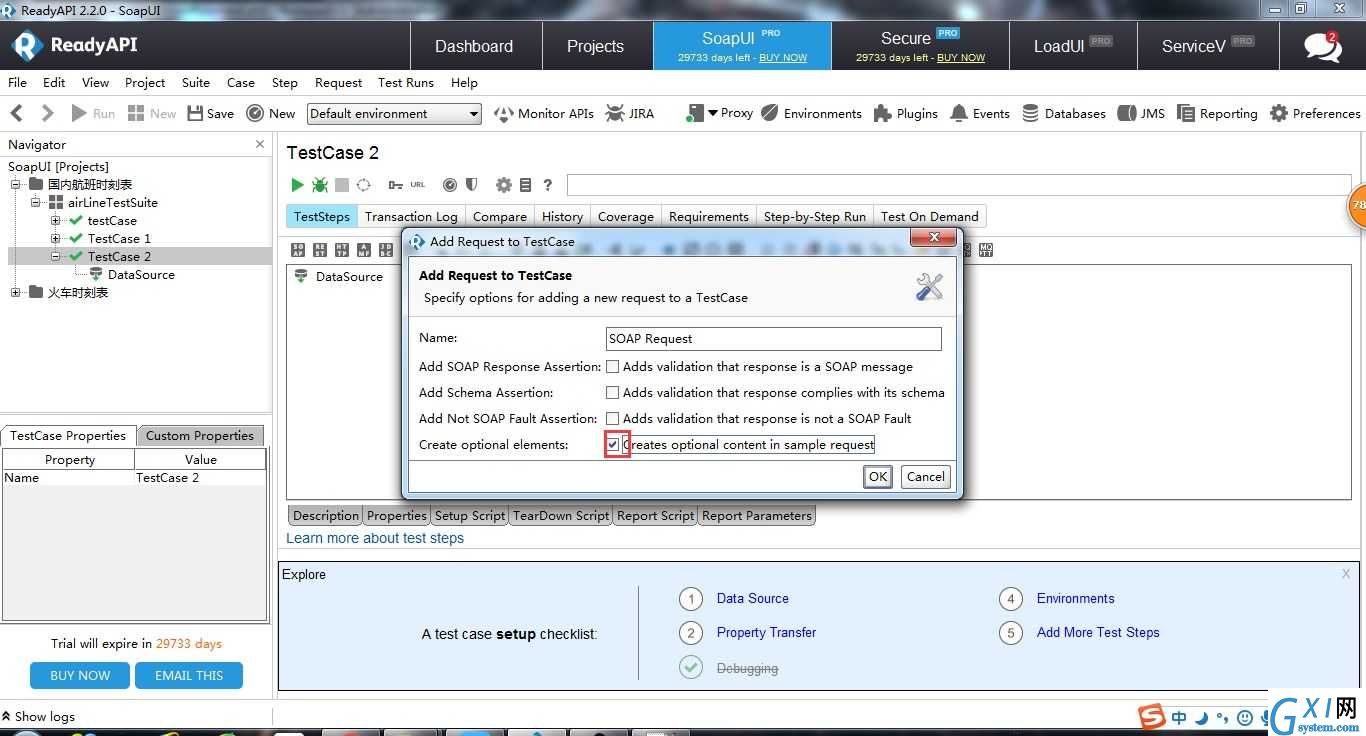Click Cancel in Add Request dialog
This screenshot has width=1366, height=736.
click(x=925, y=477)
